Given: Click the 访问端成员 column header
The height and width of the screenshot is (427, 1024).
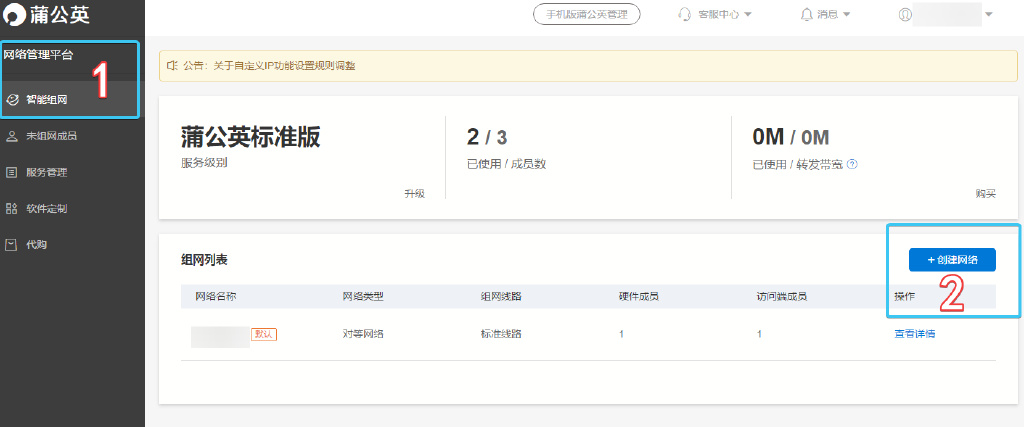Looking at the screenshot, I should (x=782, y=296).
